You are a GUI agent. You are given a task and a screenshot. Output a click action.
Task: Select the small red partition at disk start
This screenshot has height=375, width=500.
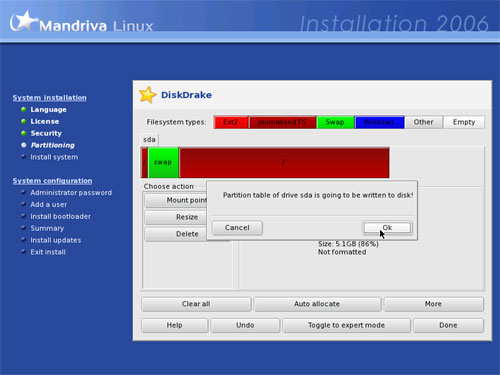point(144,163)
